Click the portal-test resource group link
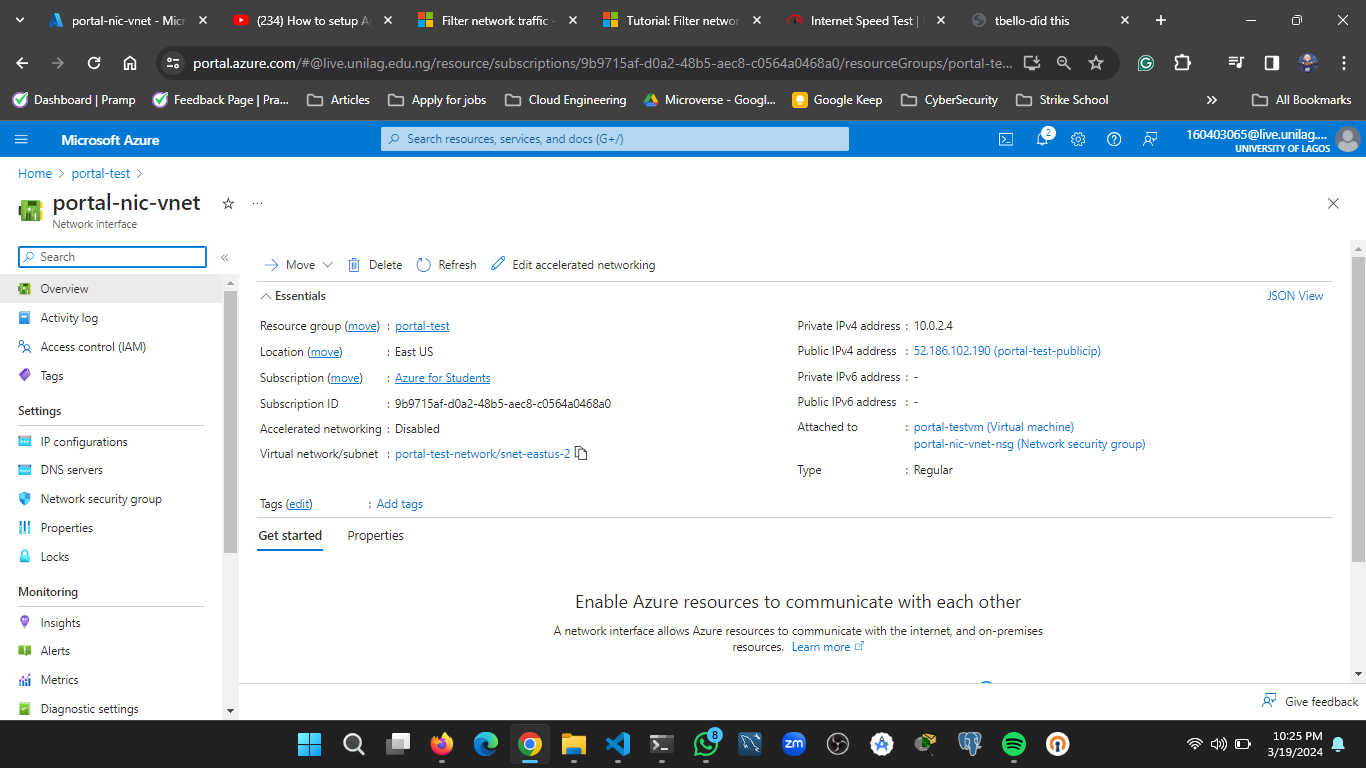This screenshot has width=1366, height=768. pyautogui.click(x=422, y=326)
